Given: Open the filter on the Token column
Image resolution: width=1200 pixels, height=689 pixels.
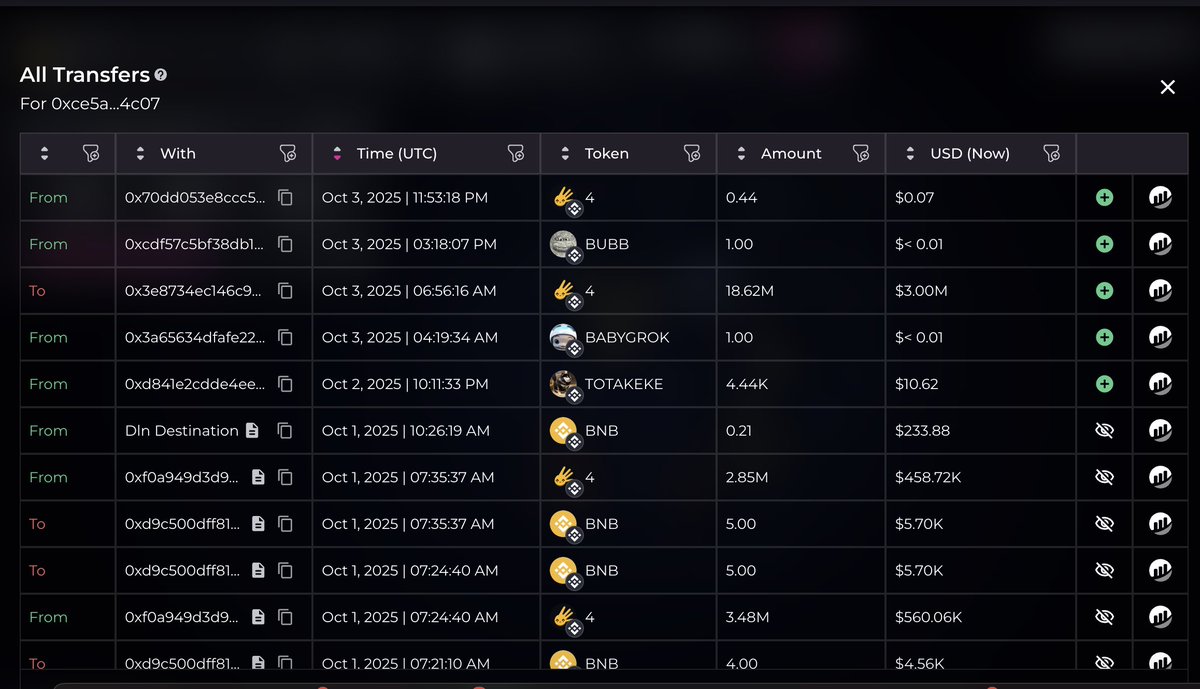Looking at the screenshot, I should pos(692,153).
